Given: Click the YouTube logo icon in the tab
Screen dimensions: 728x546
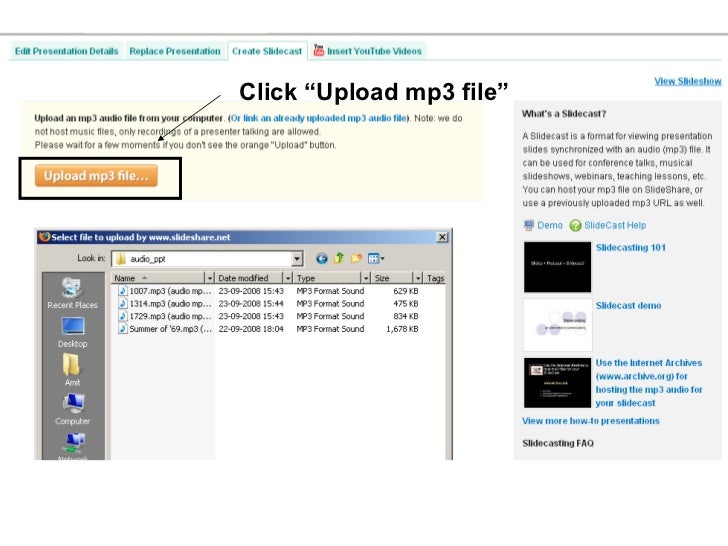Looking at the screenshot, I should pyautogui.click(x=318, y=50).
